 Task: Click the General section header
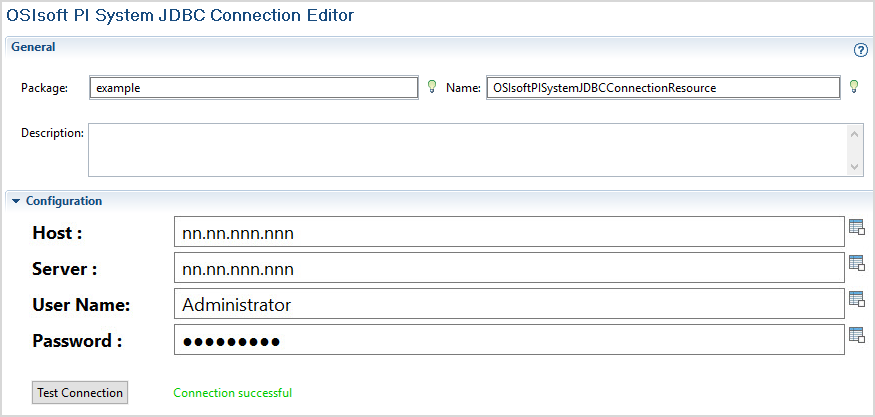(34, 47)
